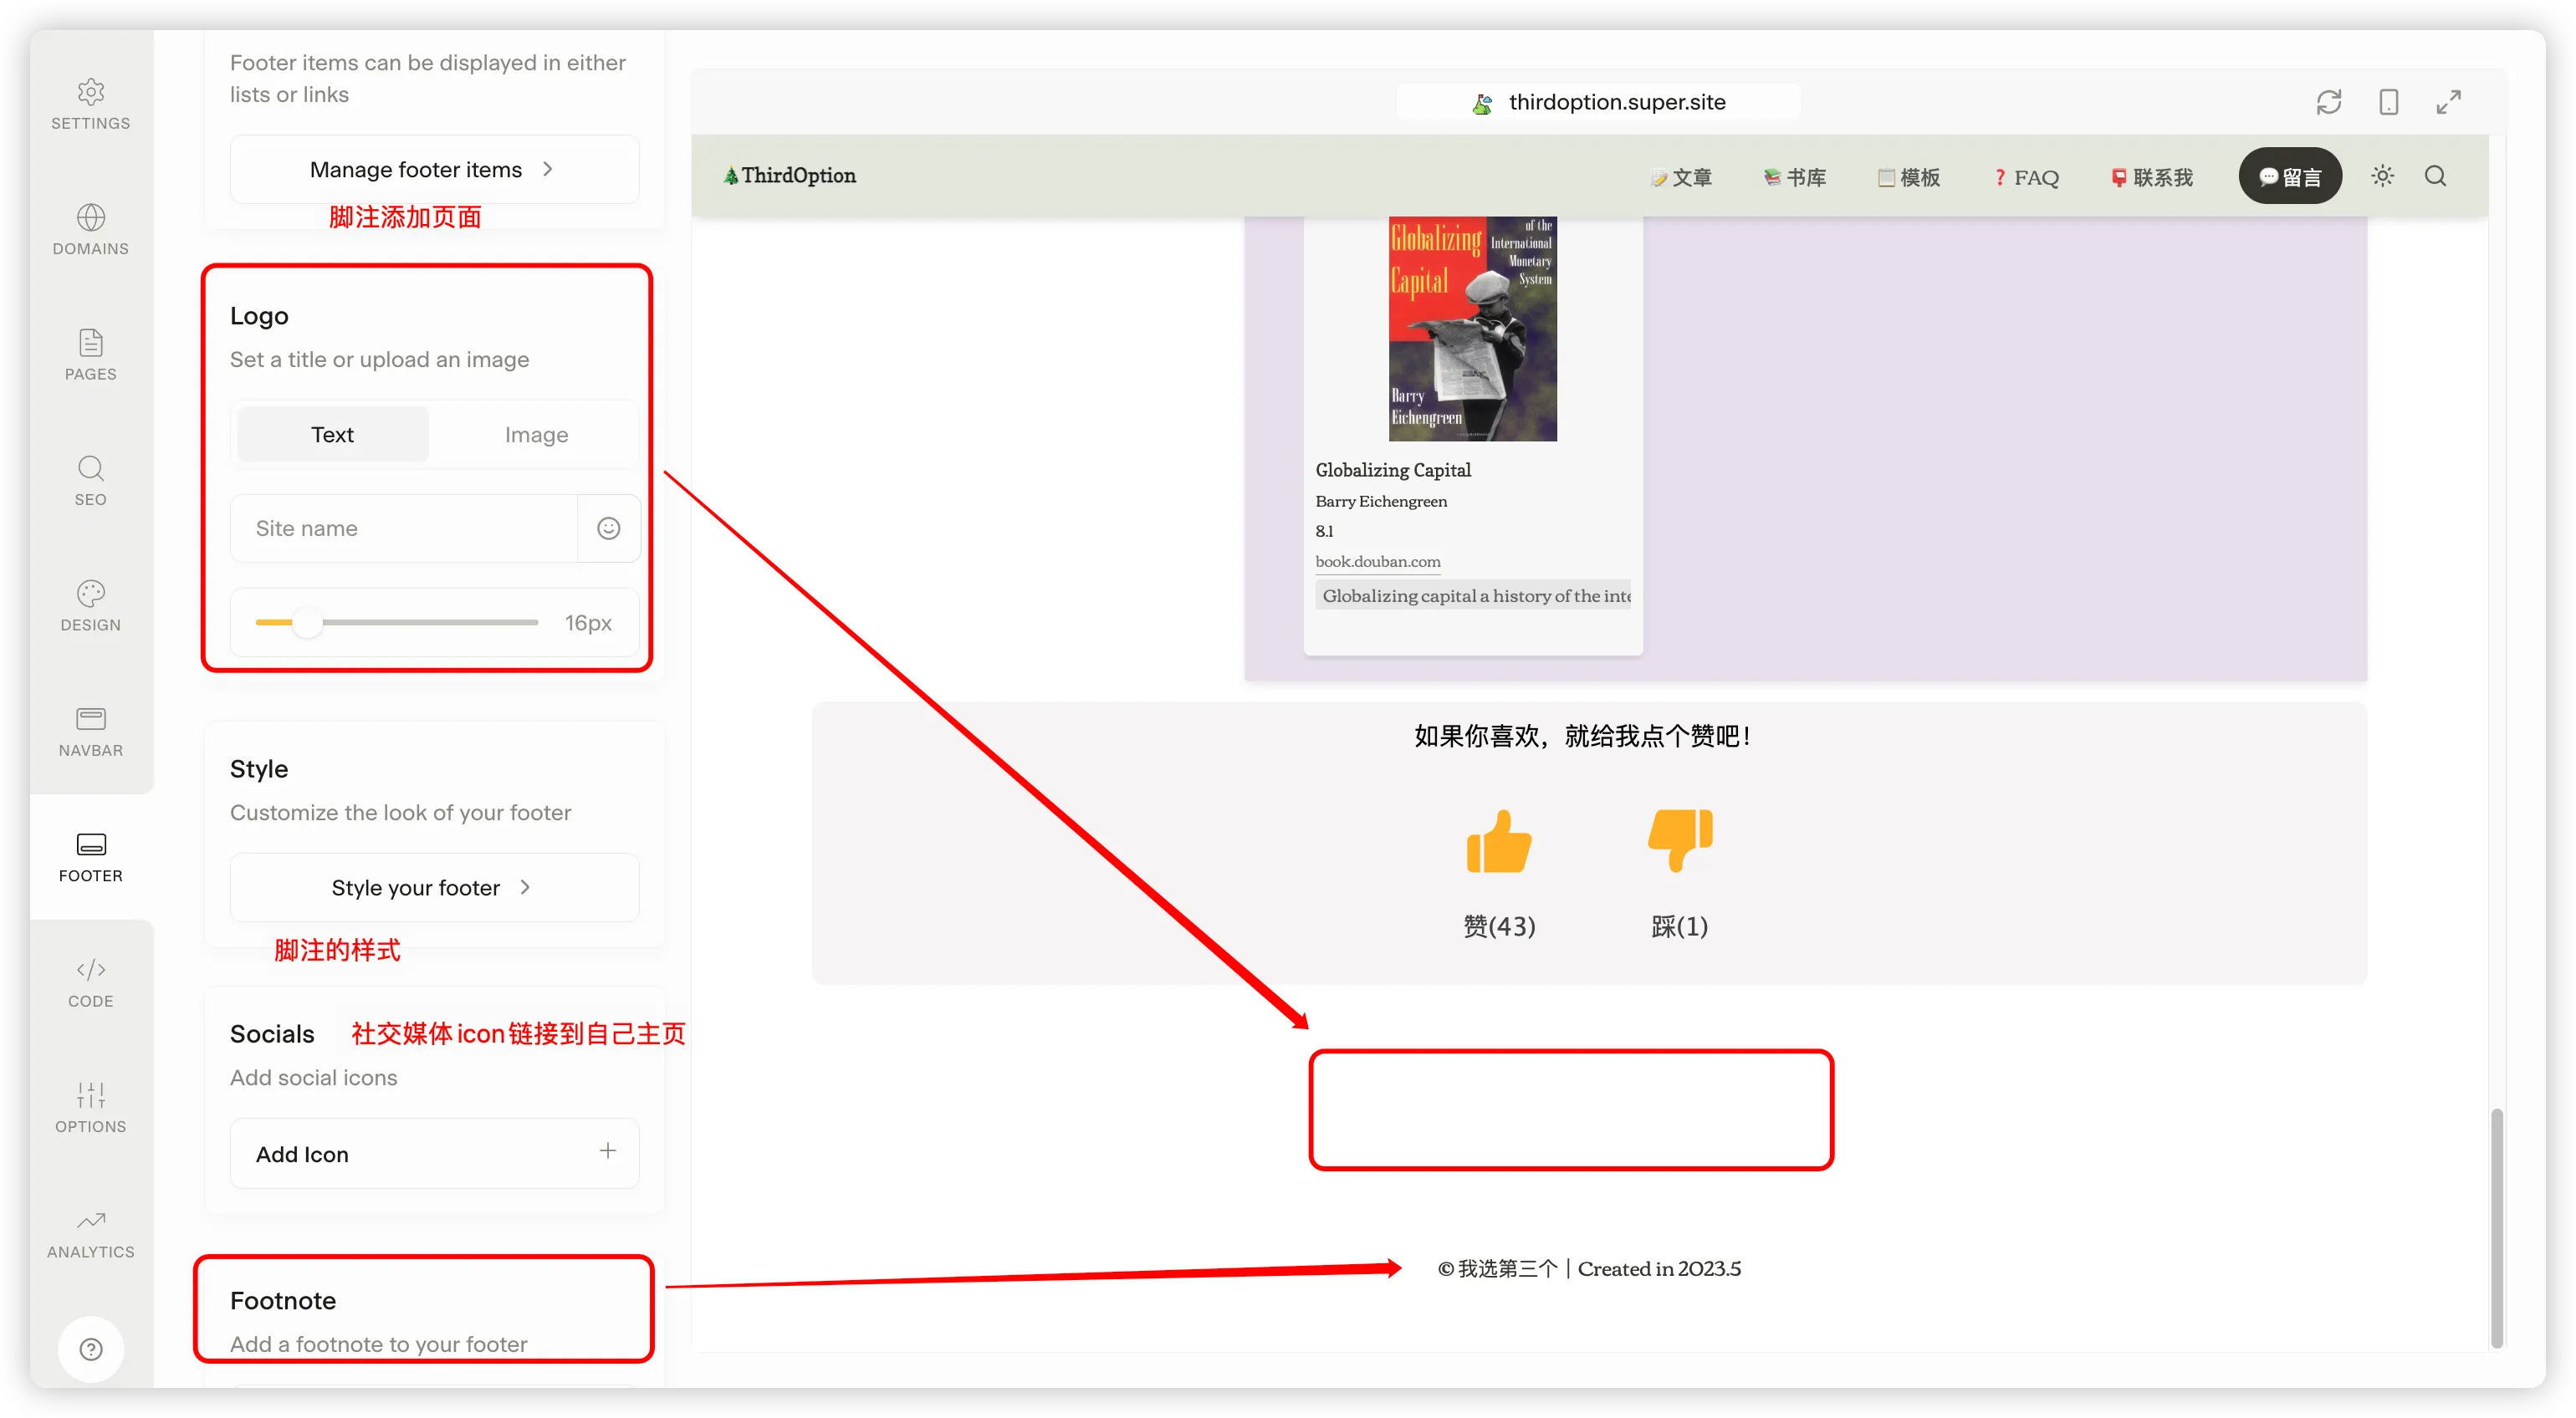Open the Code sidebar section

click(90, 982)
